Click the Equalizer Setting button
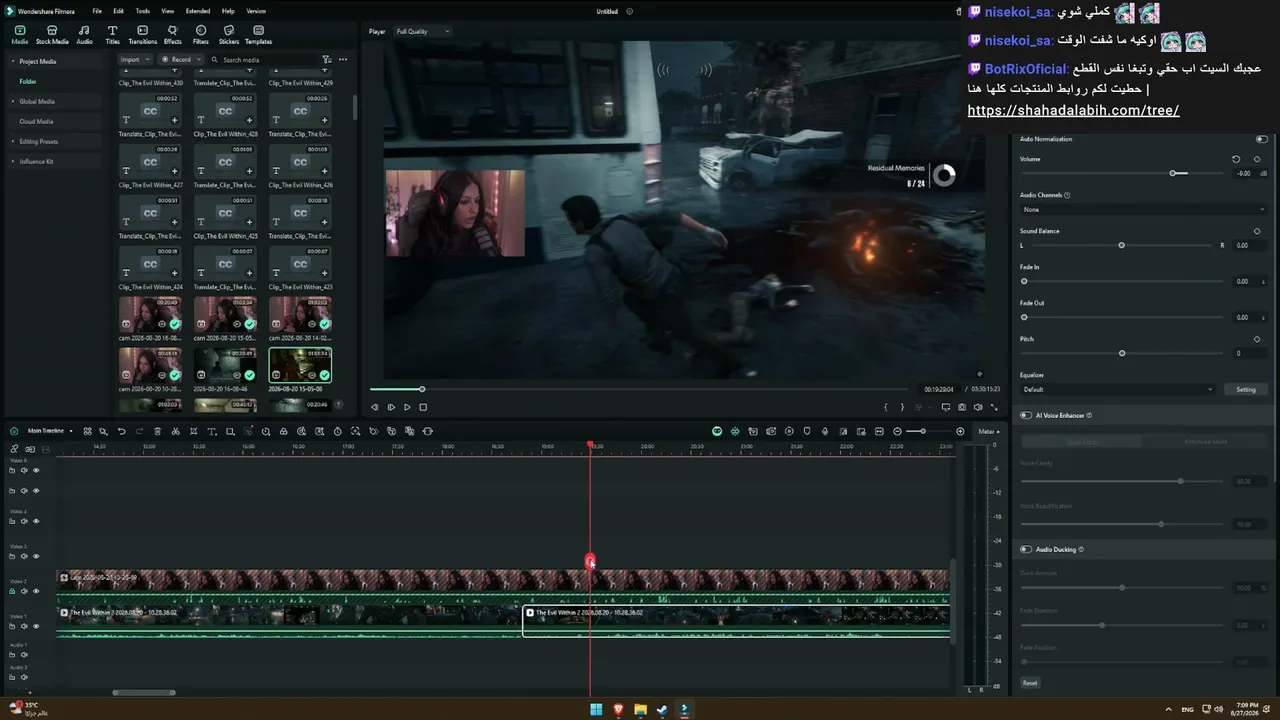Image resolution: width=1280 pixels, height=720 pixels. 1245,389
